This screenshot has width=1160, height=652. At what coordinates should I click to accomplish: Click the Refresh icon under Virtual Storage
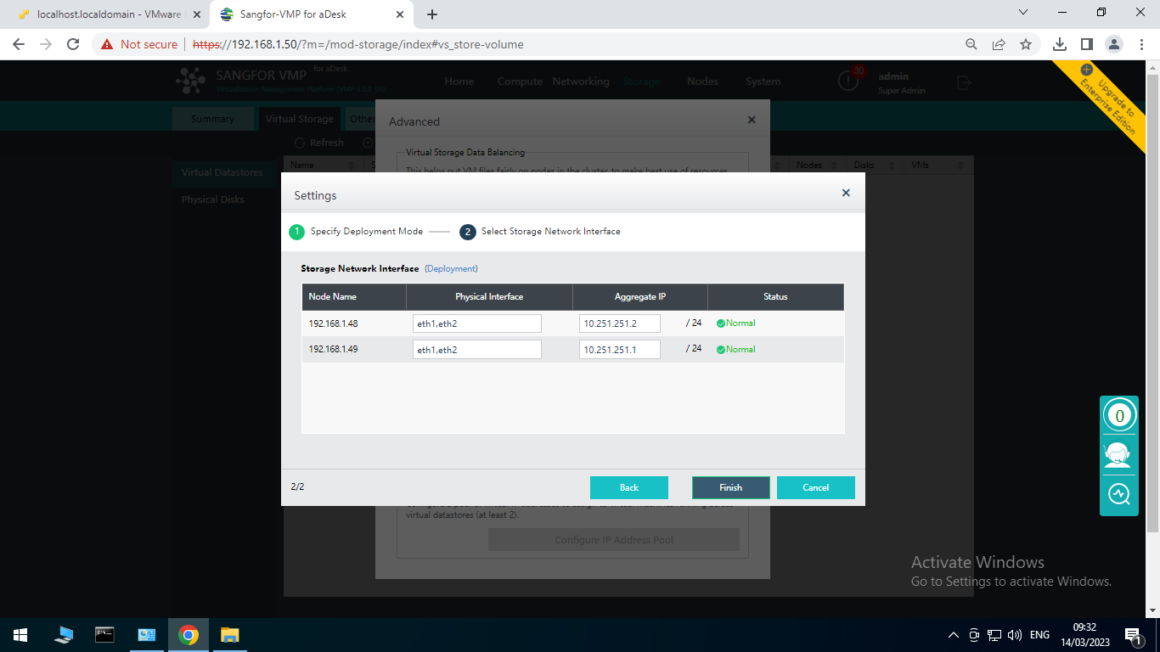318,142
